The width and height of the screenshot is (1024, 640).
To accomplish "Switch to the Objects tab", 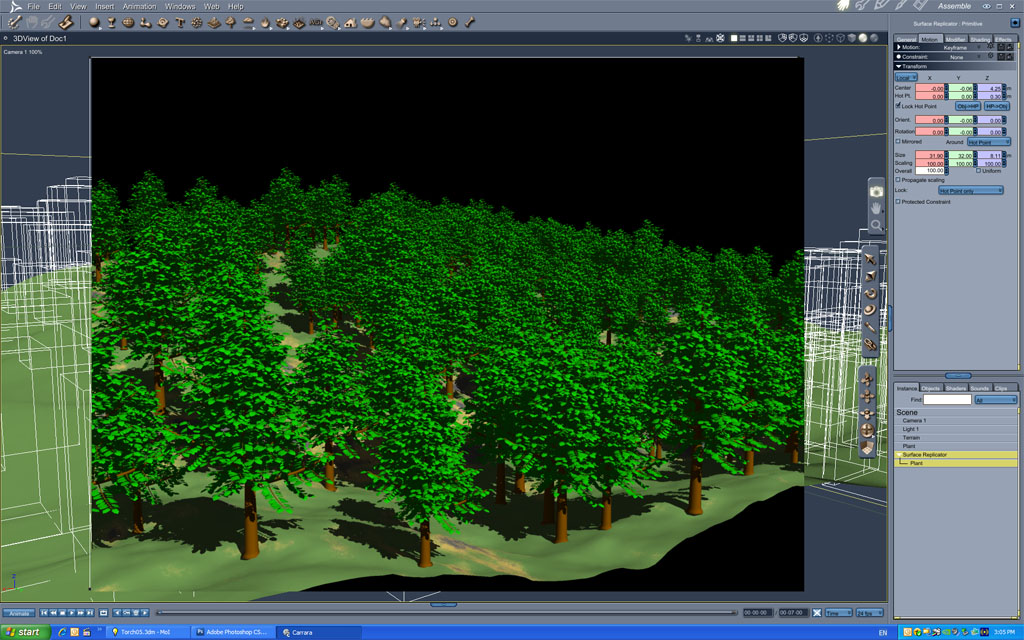I will (x=931, y=388).
